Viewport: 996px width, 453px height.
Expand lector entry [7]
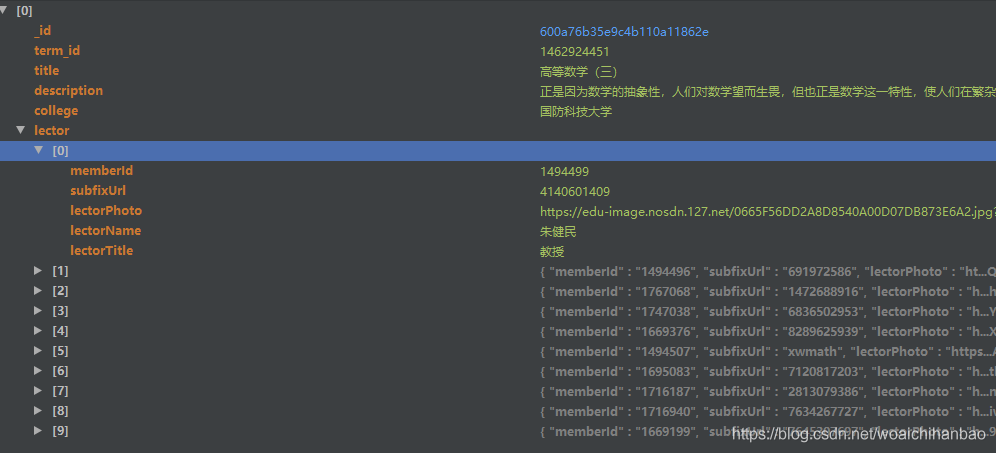tap(38, 391)
